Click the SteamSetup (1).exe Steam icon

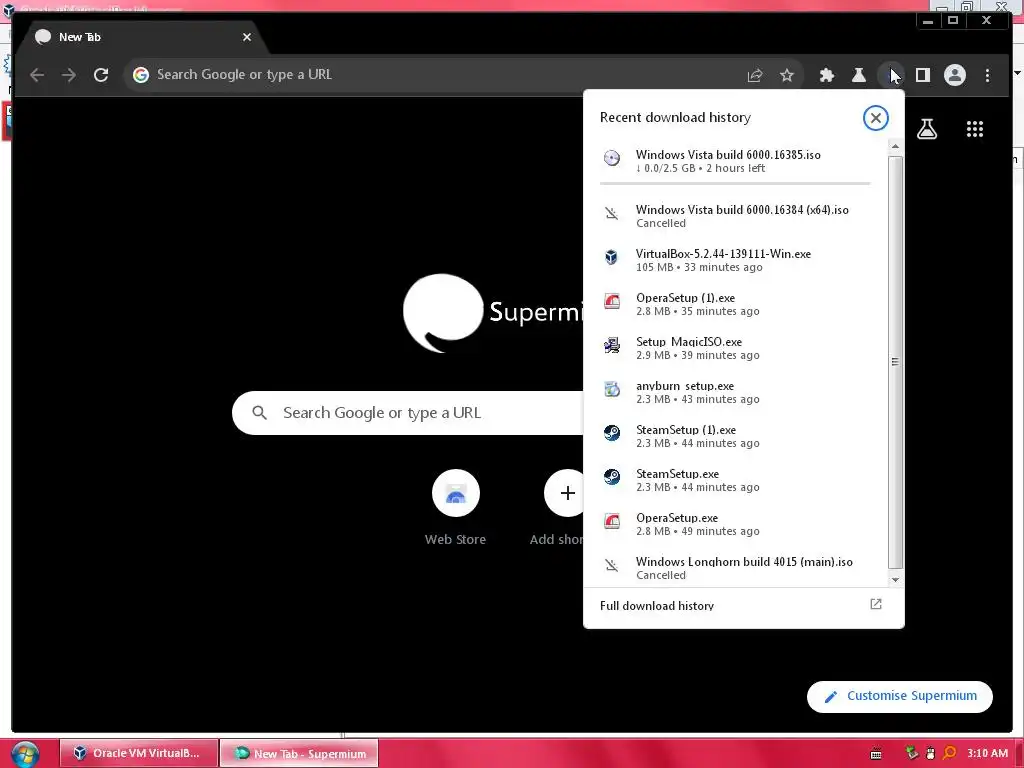coord(611,433)
